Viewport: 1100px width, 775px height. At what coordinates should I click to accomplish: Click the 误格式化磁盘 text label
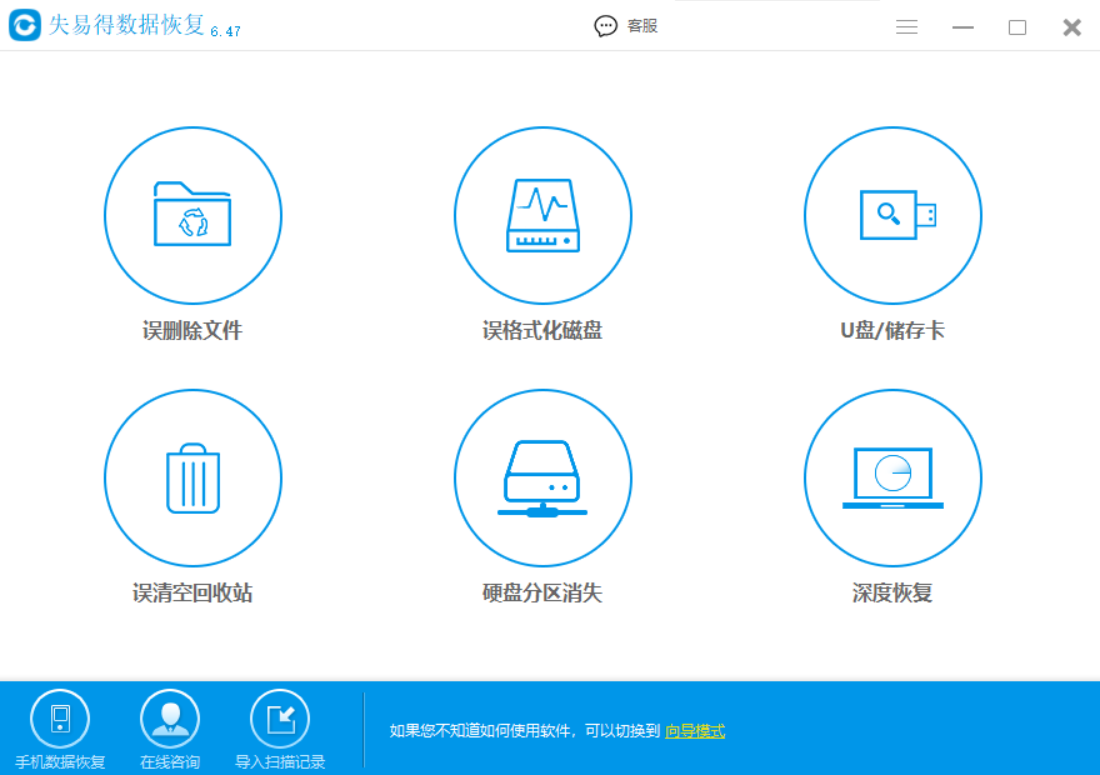pos(543,331)
